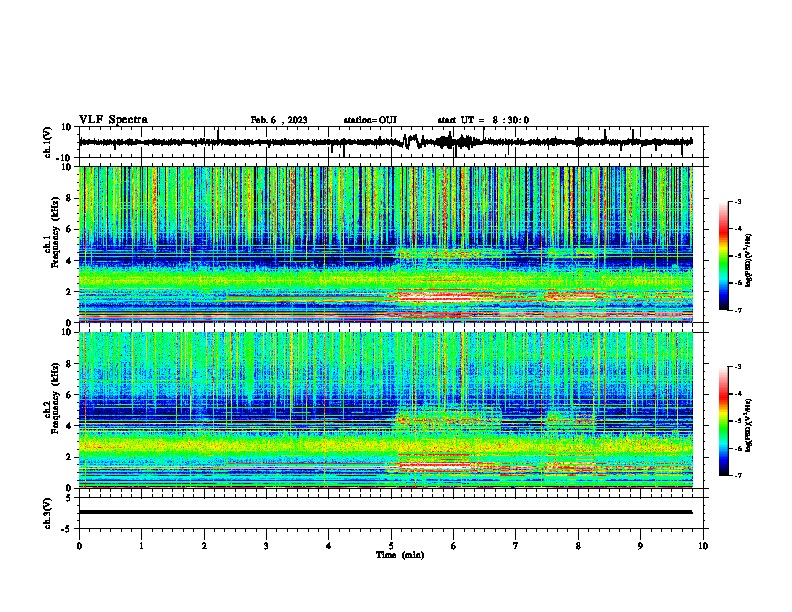792x612 pixels.
Task: Click the ch.2 spectrogram panel
Action: coord(386,410)
